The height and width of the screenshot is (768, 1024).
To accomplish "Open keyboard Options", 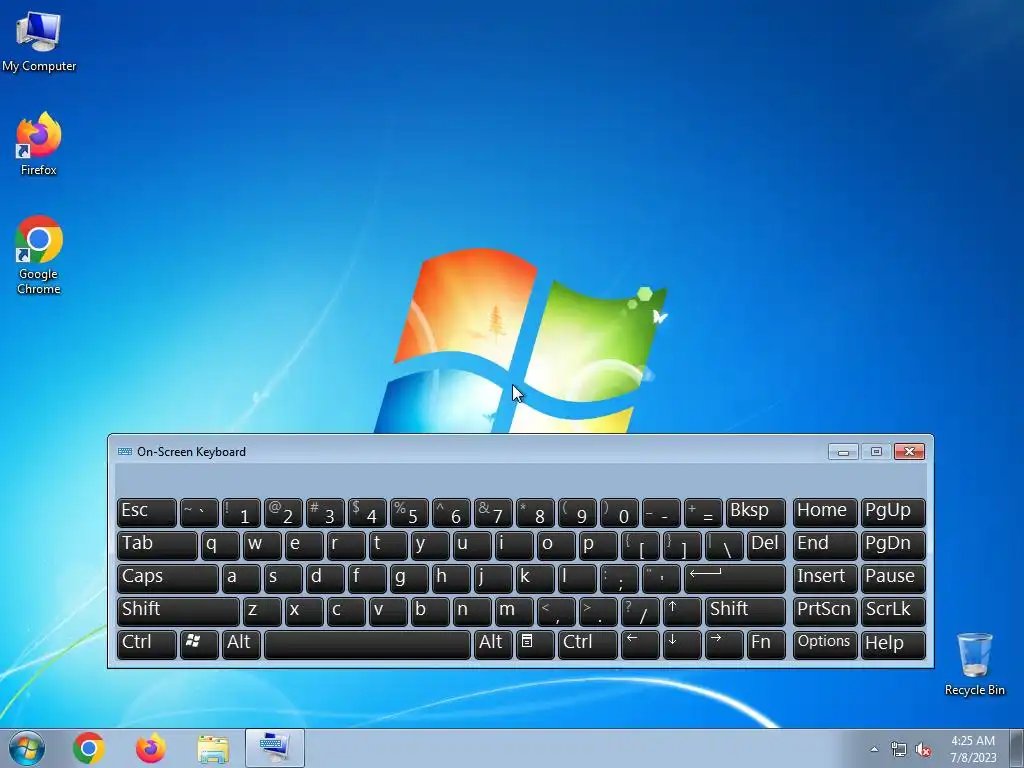I will 825,644.
